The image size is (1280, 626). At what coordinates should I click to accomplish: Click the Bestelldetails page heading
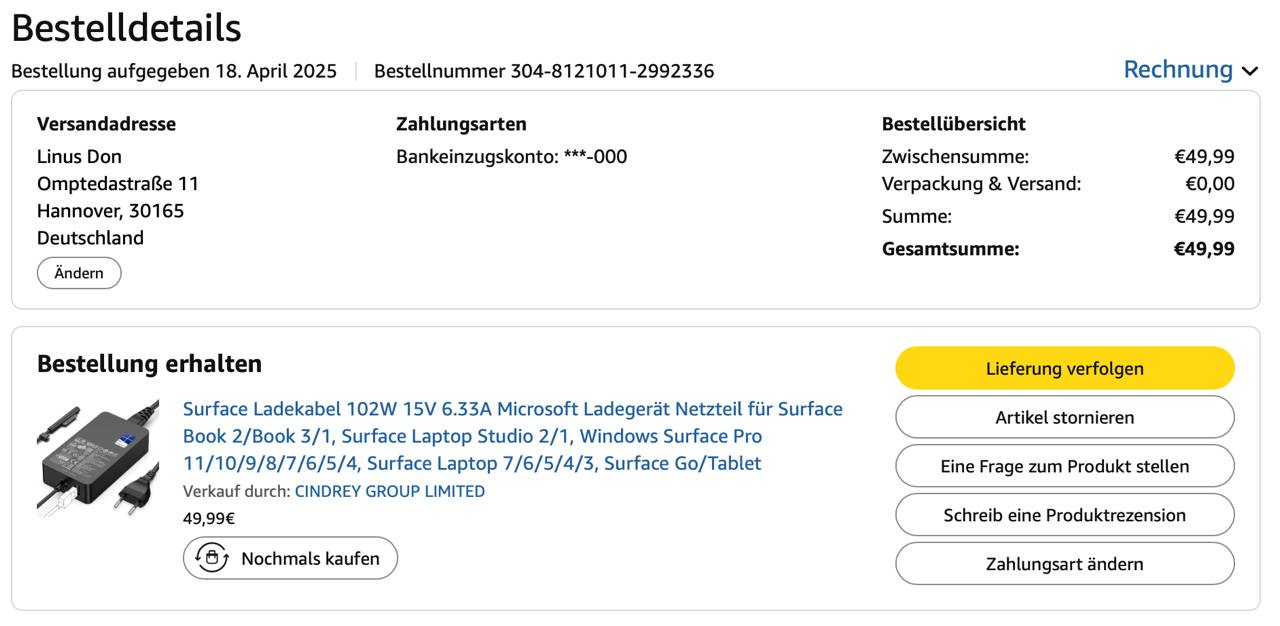(x=126, y=28)
